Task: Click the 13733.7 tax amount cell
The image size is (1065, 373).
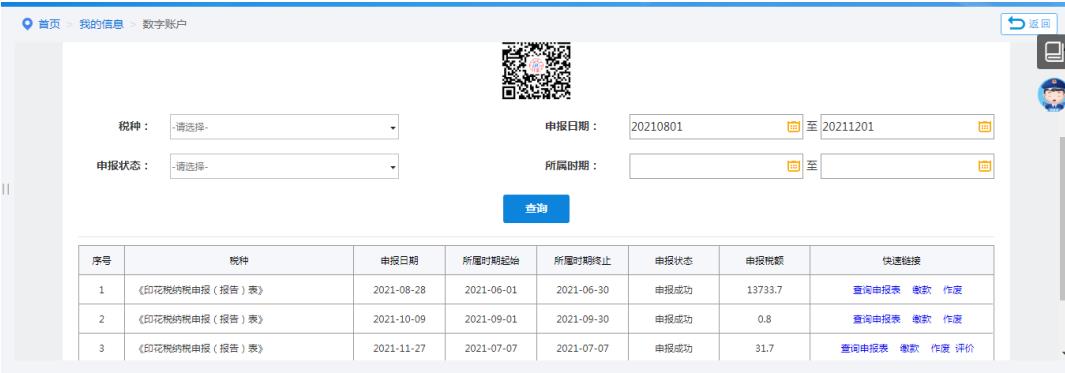Action: point(764,290)
